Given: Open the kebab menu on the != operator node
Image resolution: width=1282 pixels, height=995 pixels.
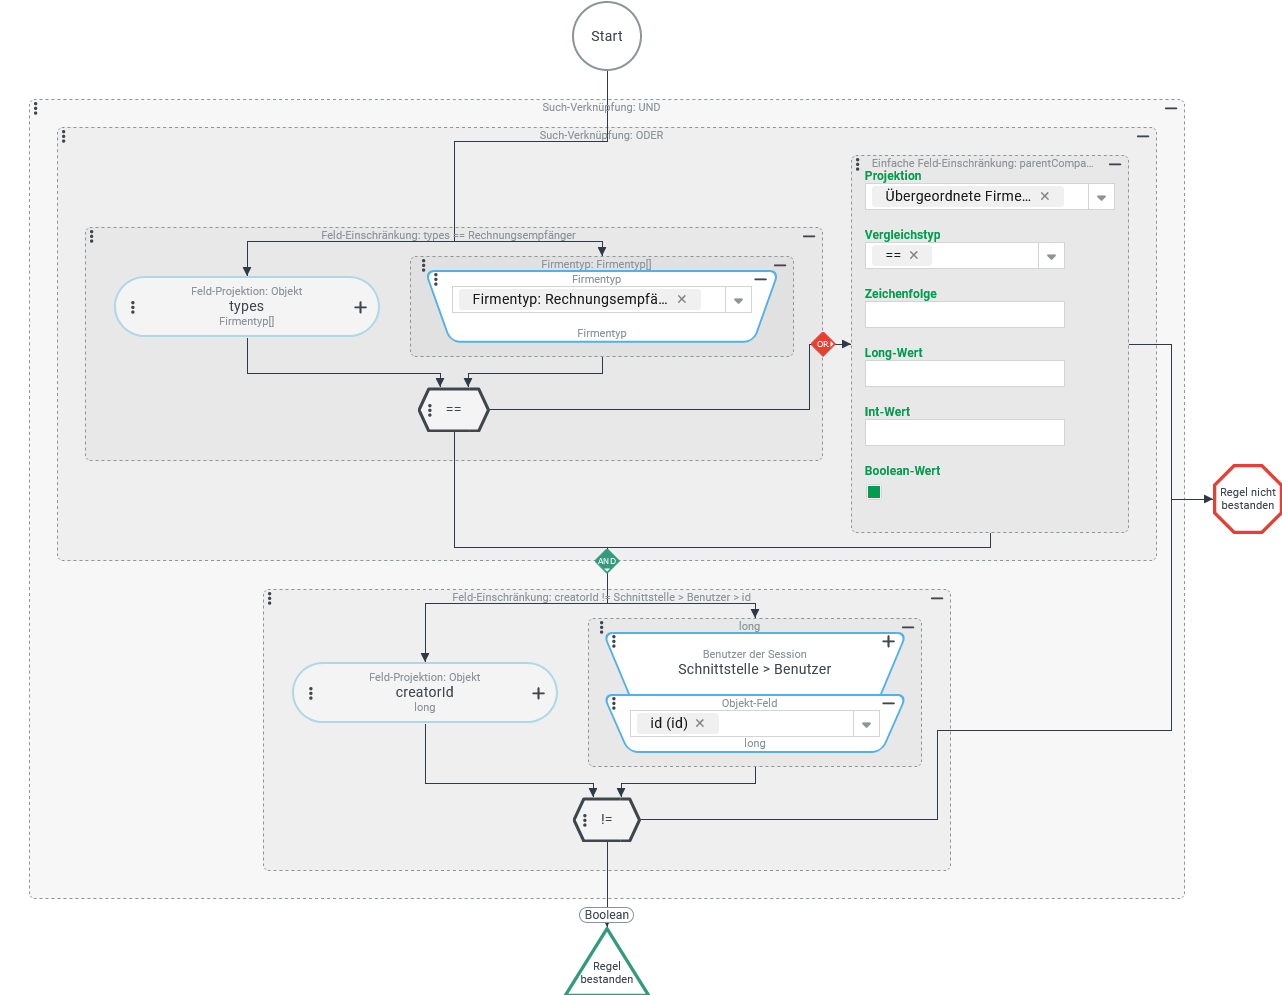Looking at the screenshot, I should (x=585, y=820).
